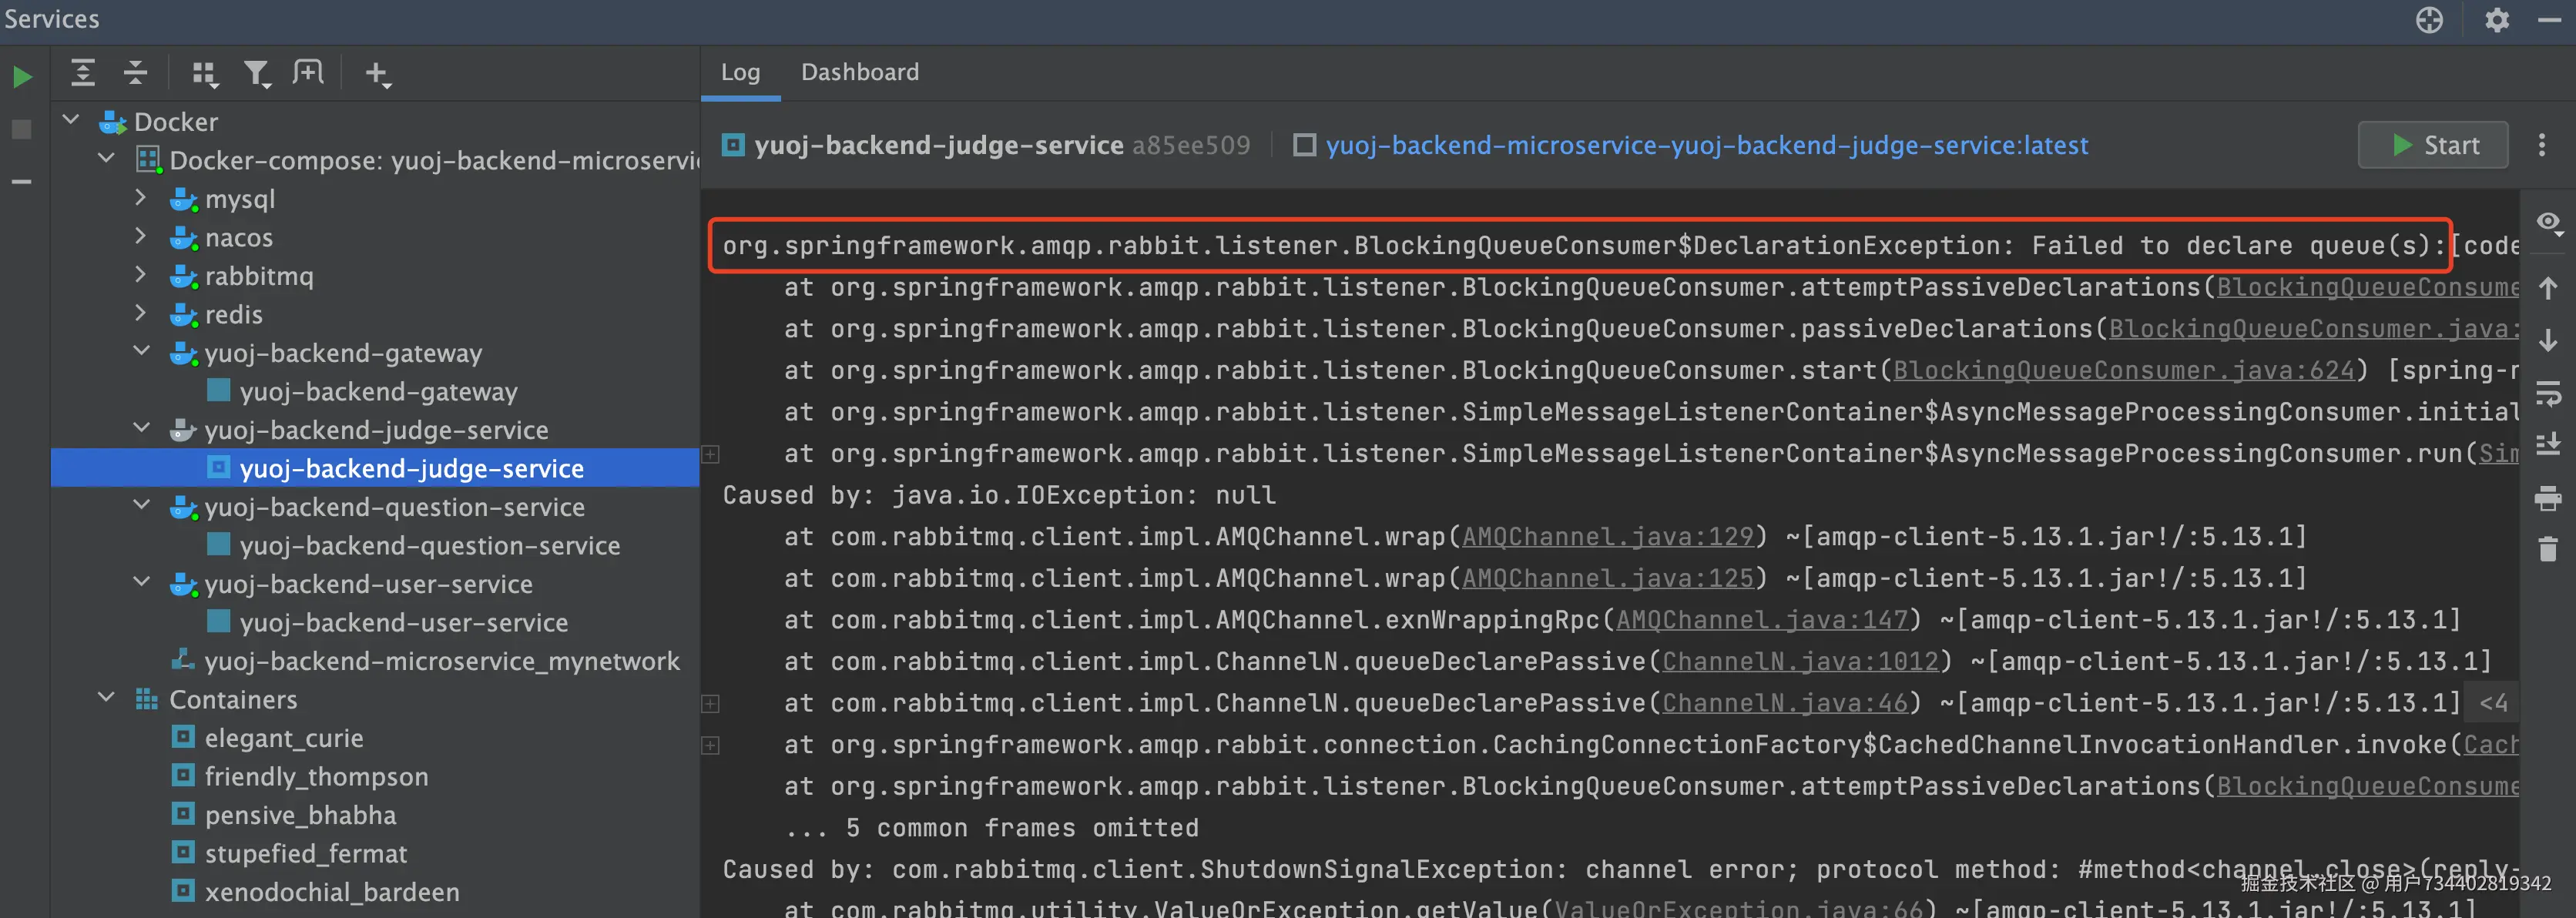
Task: Clear the log with trash icon
Action: [2548, 549]
